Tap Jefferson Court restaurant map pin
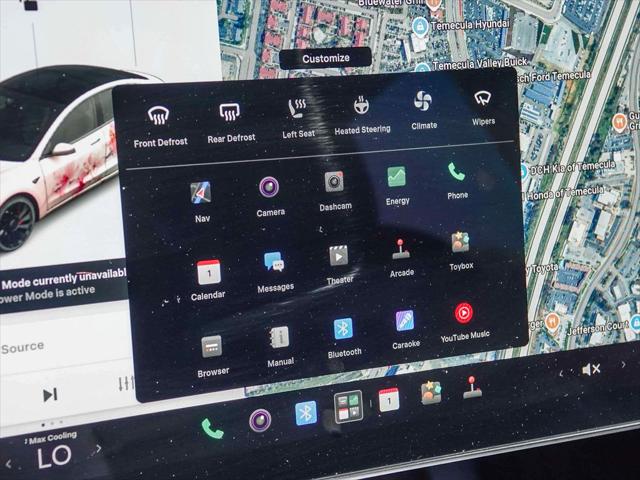The width and height of the screenshot is (640, 480). pos(552,321)
